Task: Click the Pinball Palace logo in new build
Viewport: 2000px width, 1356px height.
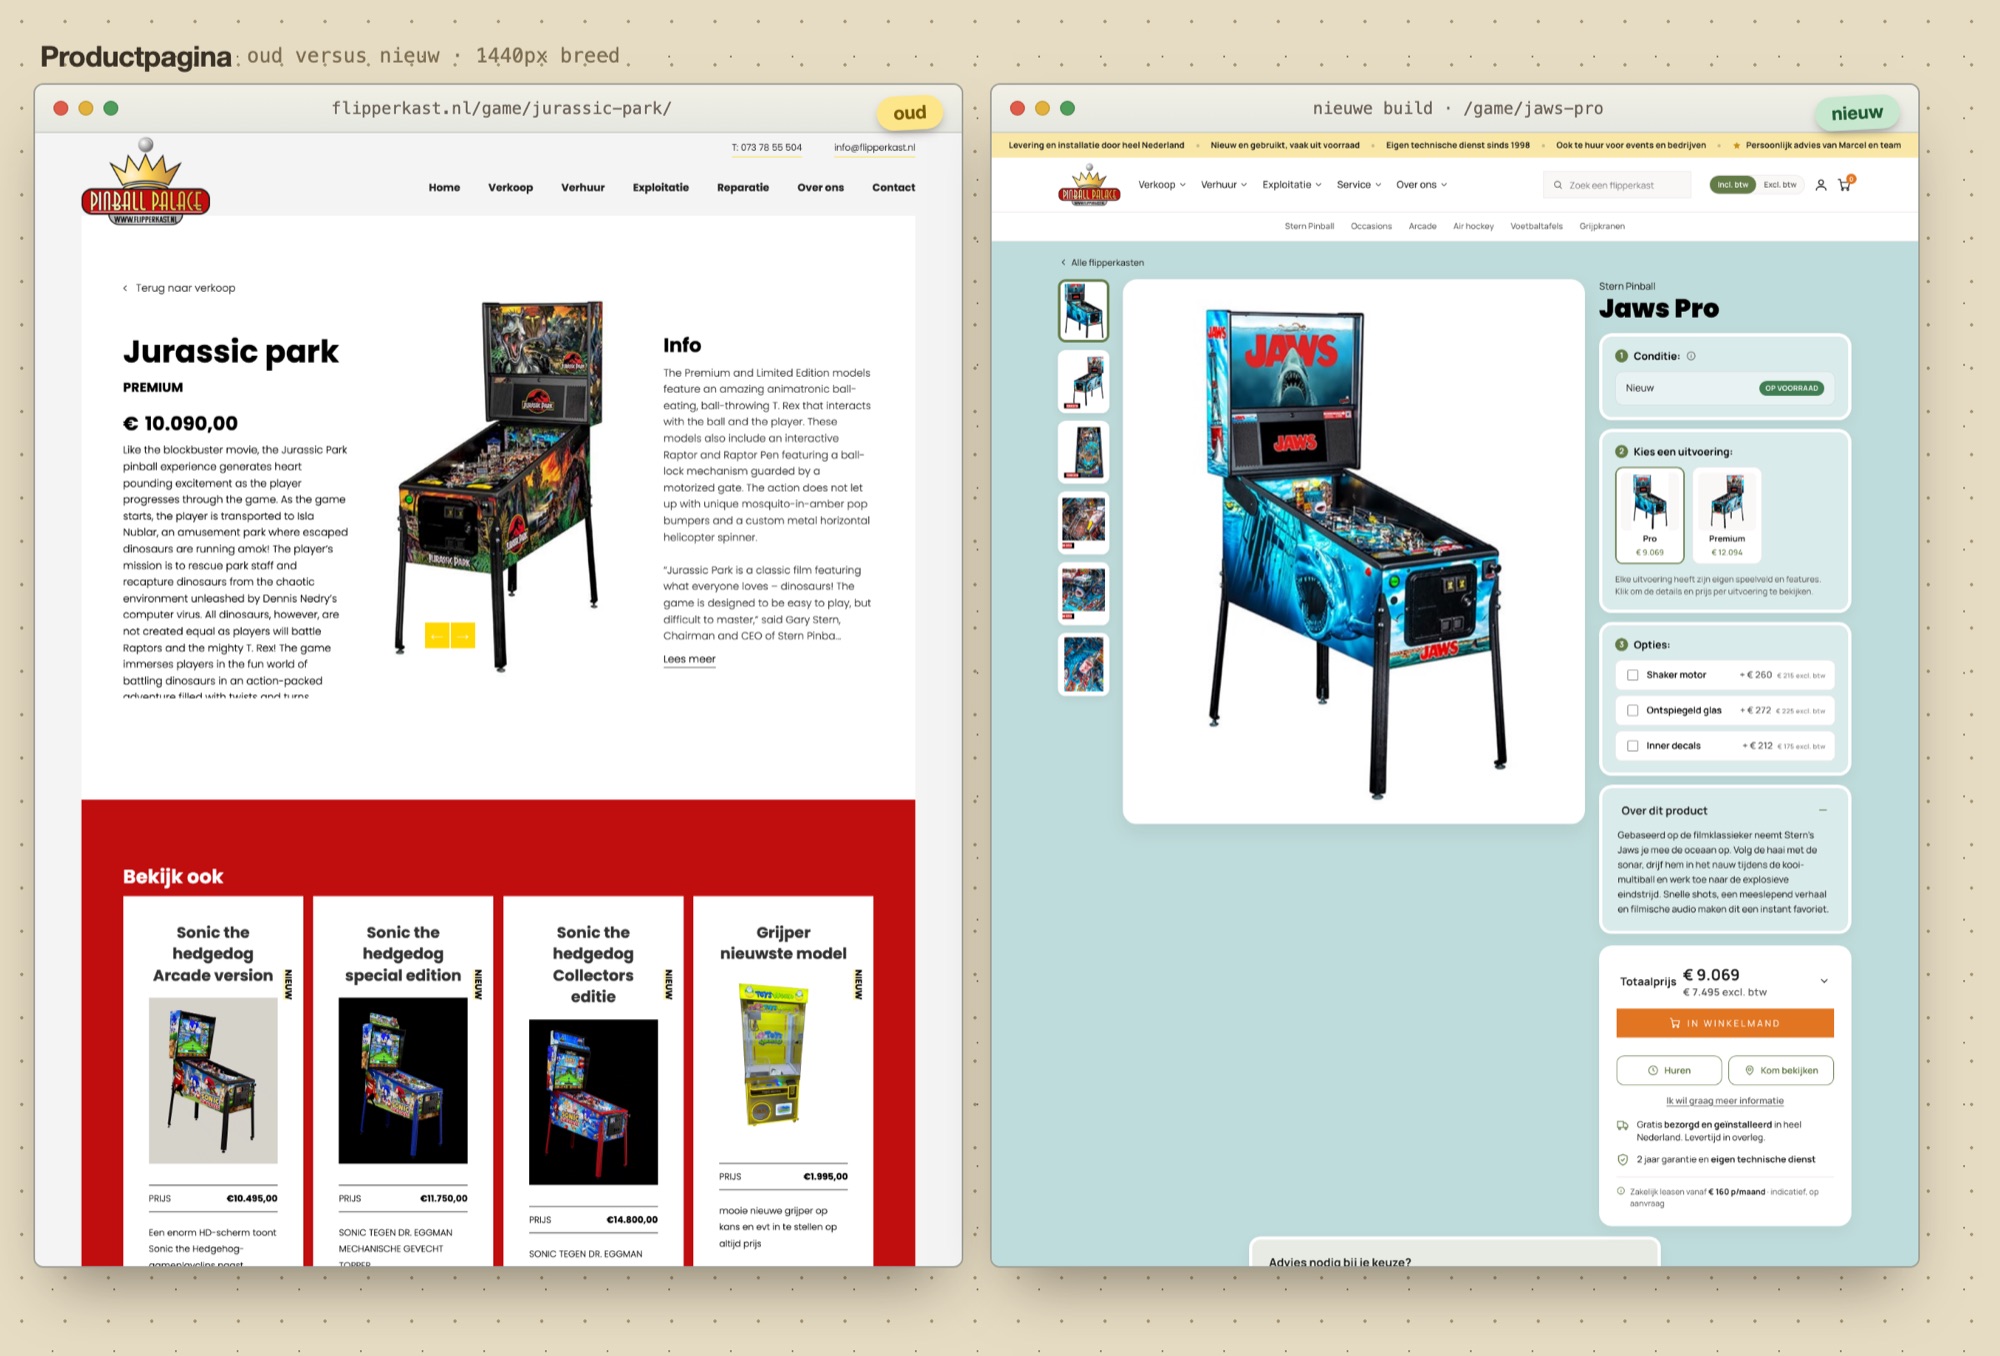Action: (1089, 185)
